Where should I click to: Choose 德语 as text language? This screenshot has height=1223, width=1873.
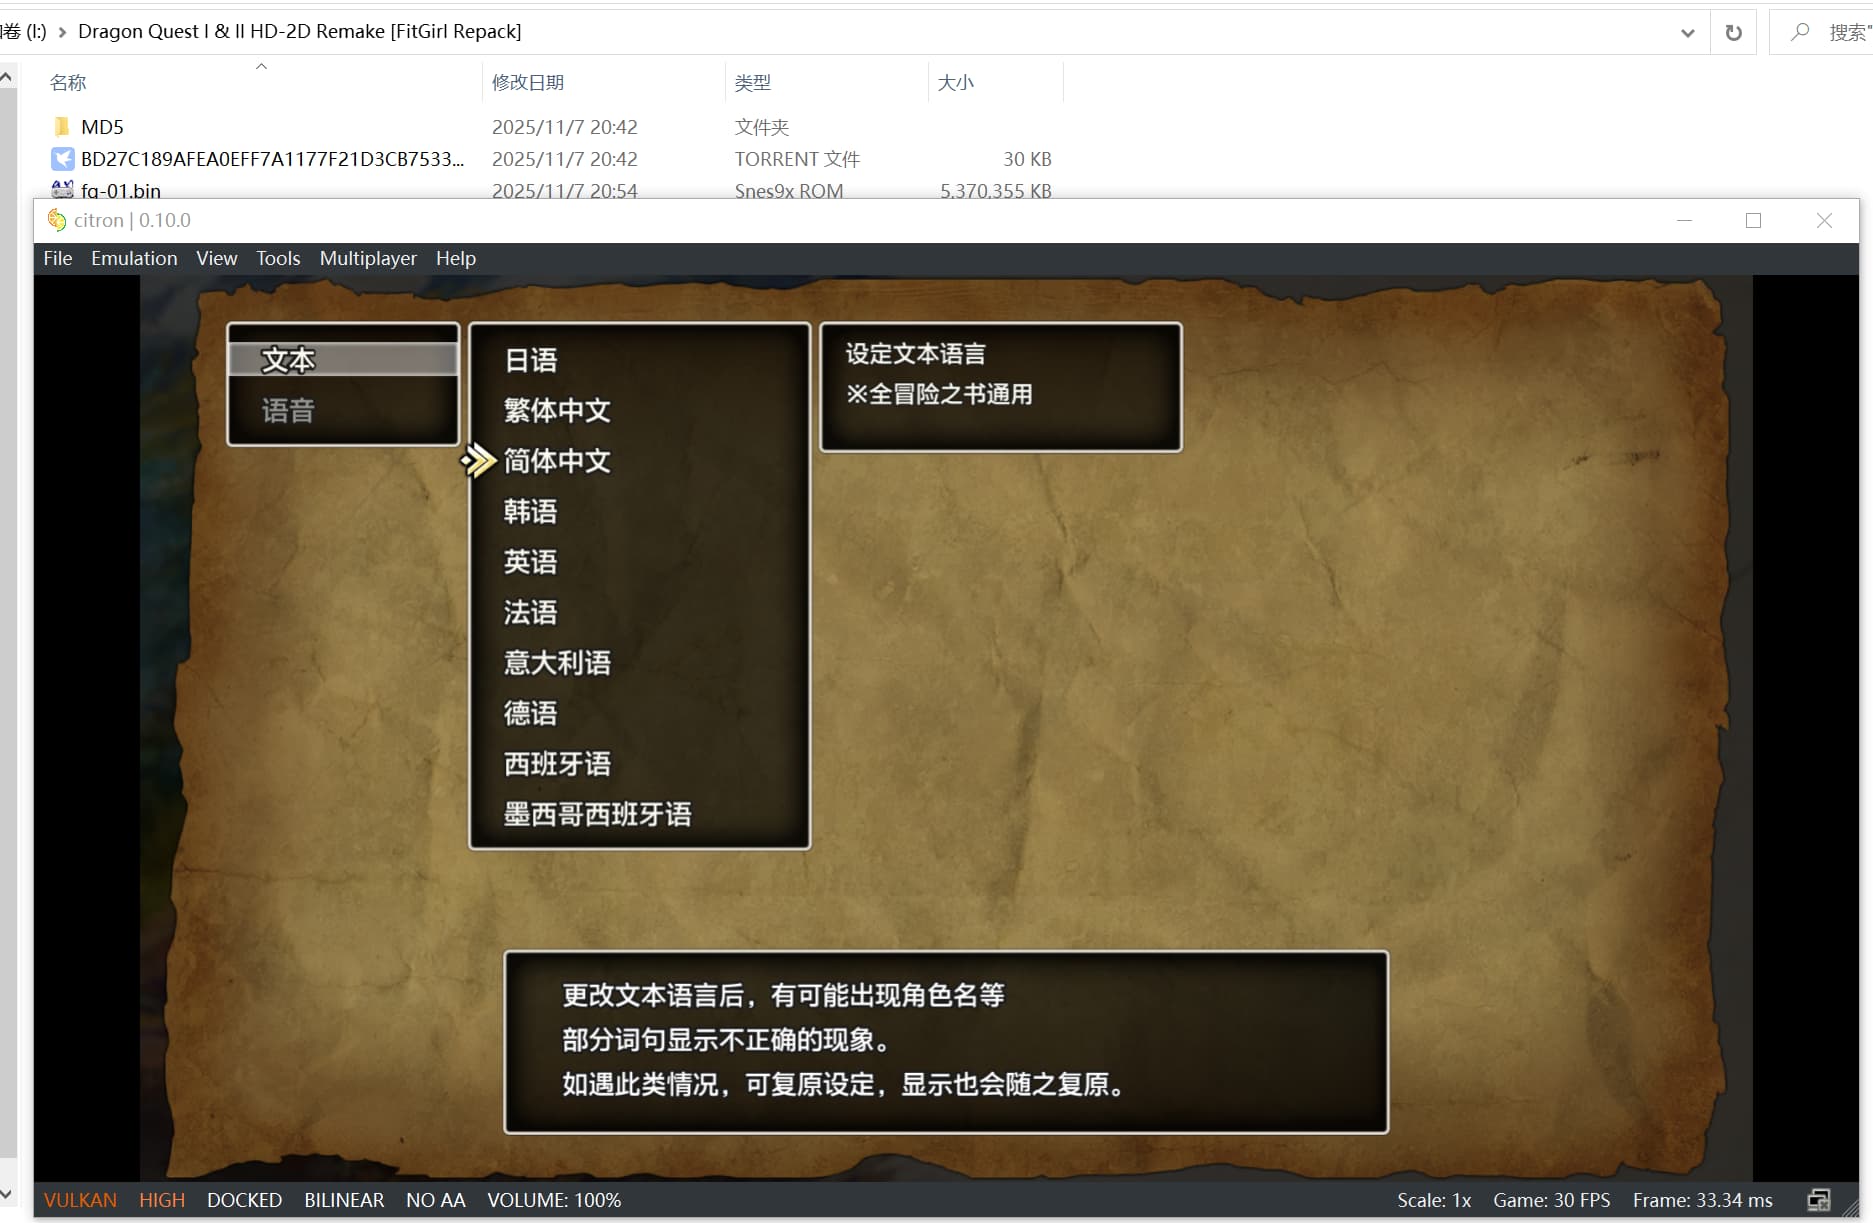[531, 713]
